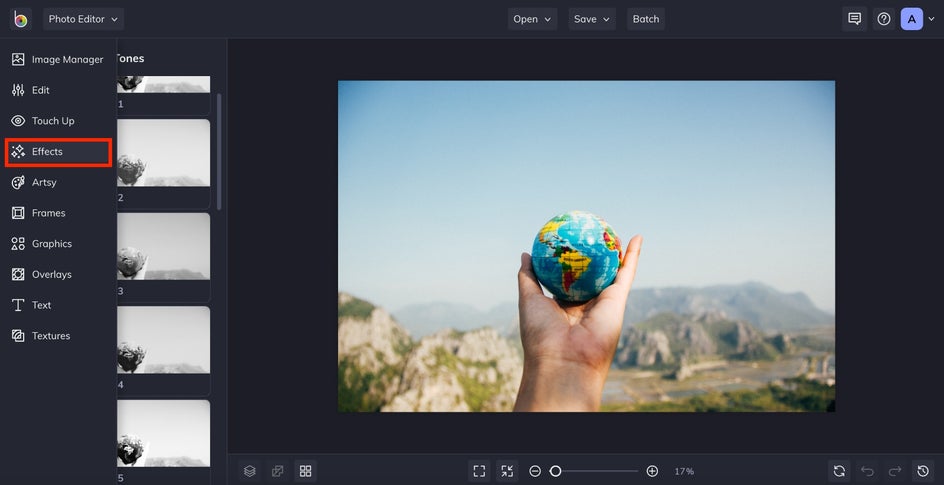
Task: Select Textures in the sidebar
Action: 58,336
